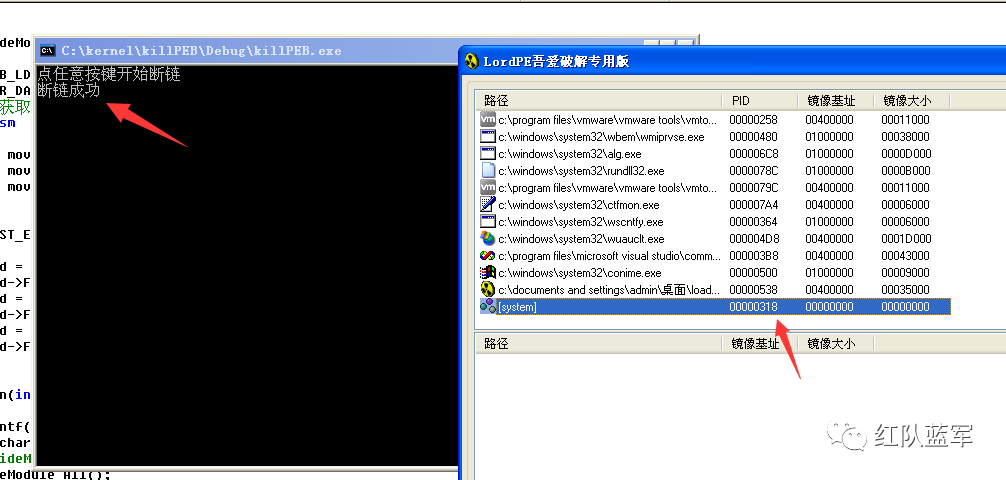Select the wmiprvse.exe process path

click(601, 137)
